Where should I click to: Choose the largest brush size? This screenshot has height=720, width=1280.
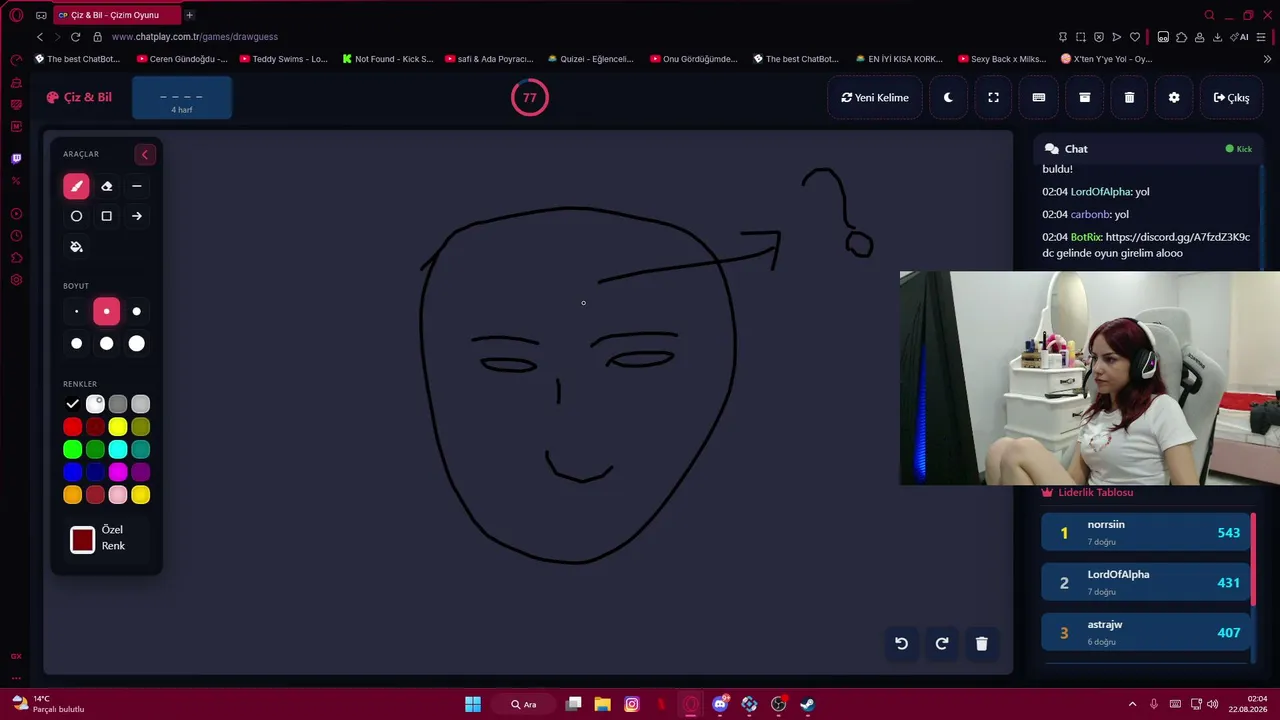click(137, 344)
